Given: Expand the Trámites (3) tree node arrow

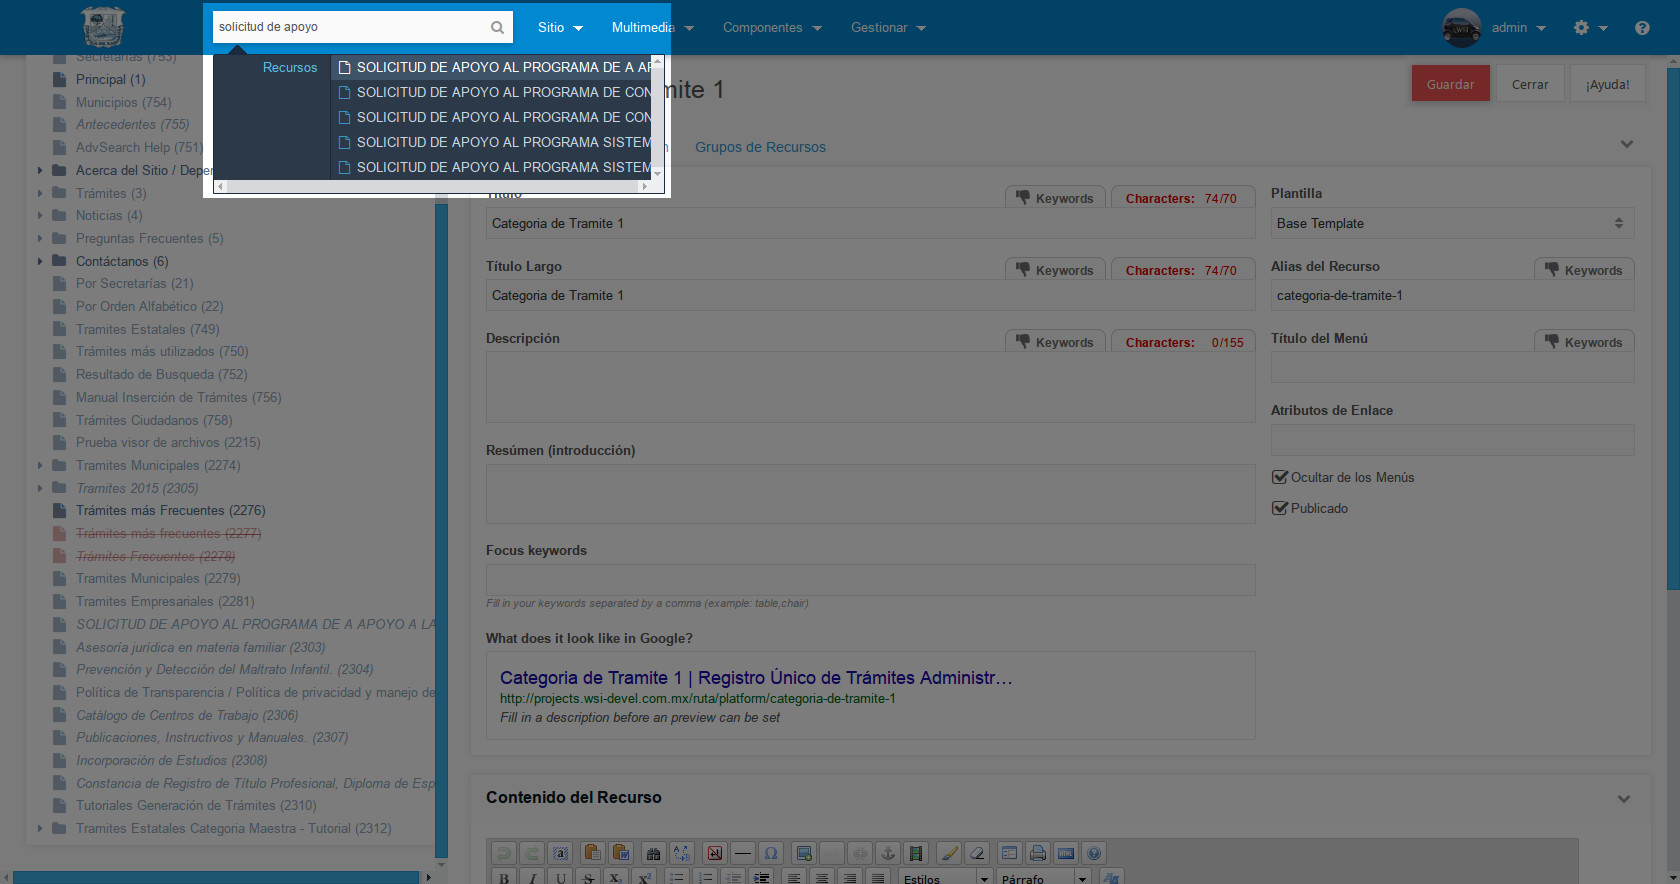Looking at the screenshot, I should click(x=40, y=193).
